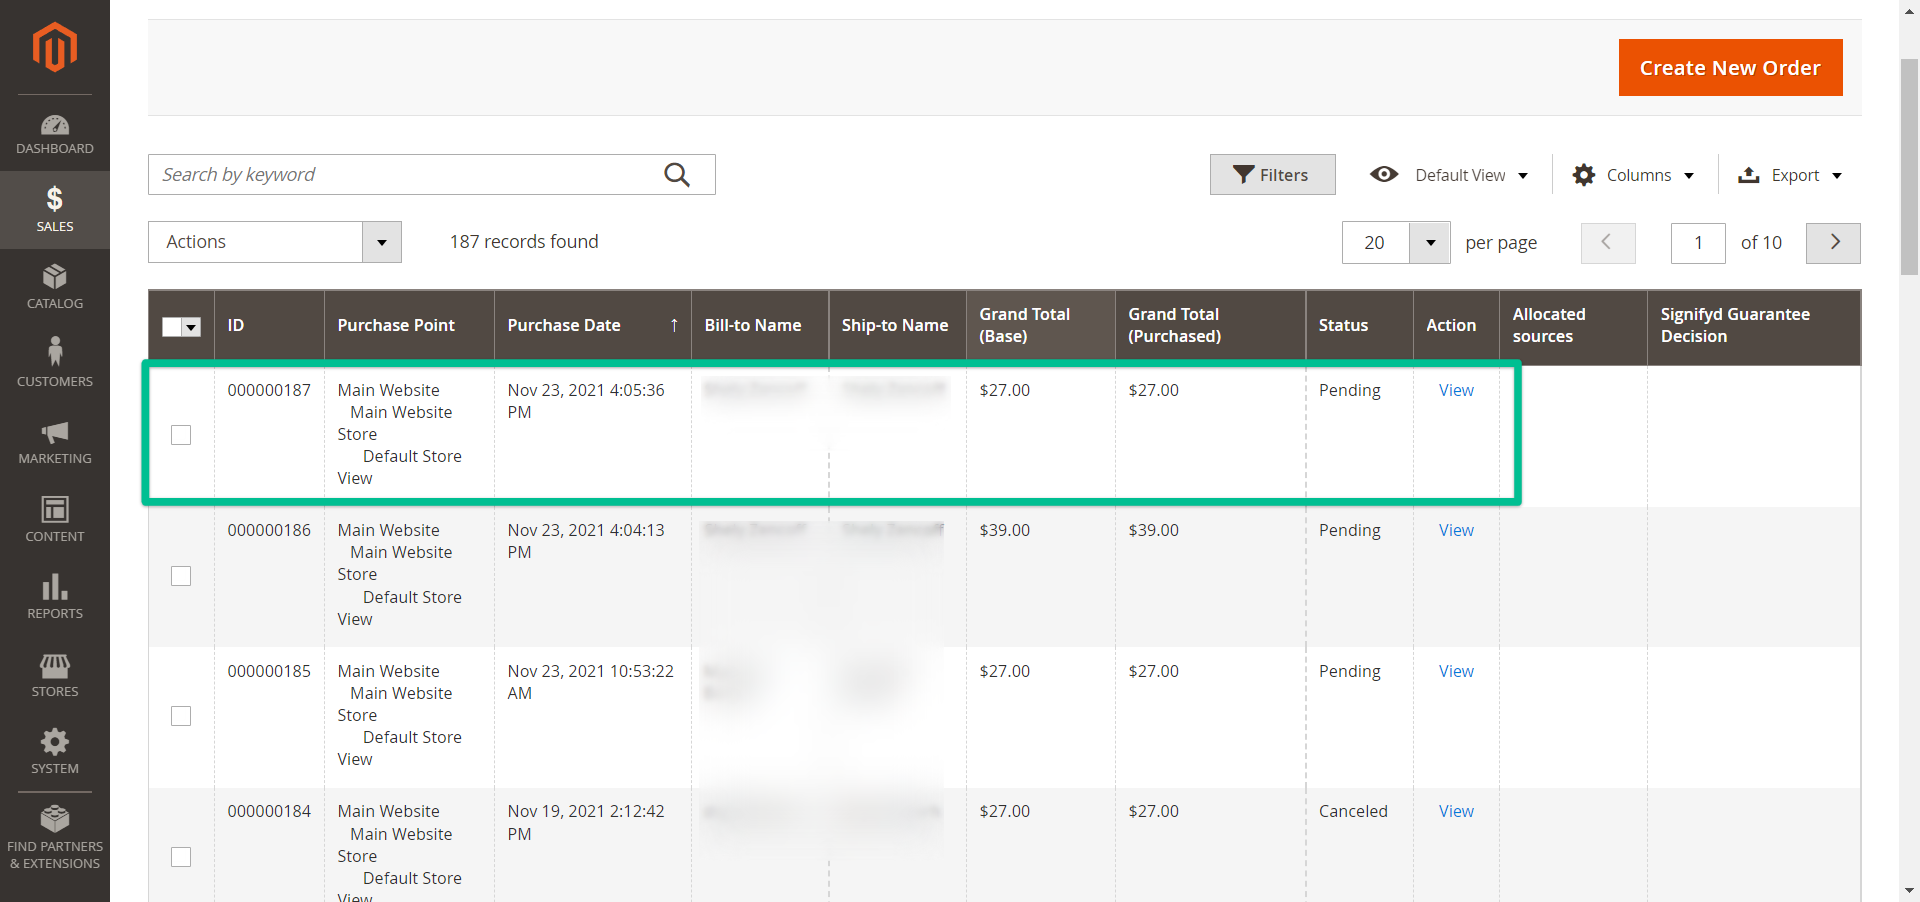Image resolution: width=1920 pixels, height=902 pixels.
Task: Open View link for order 000000186
Action: click(x=1456, y=530)
